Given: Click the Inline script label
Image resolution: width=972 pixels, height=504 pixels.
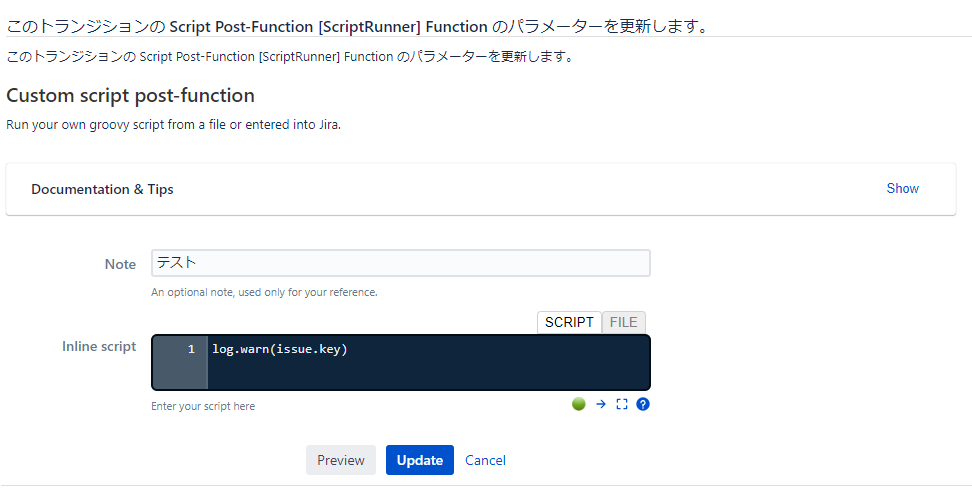Looking at the screenshot, I should coord(99,347).
